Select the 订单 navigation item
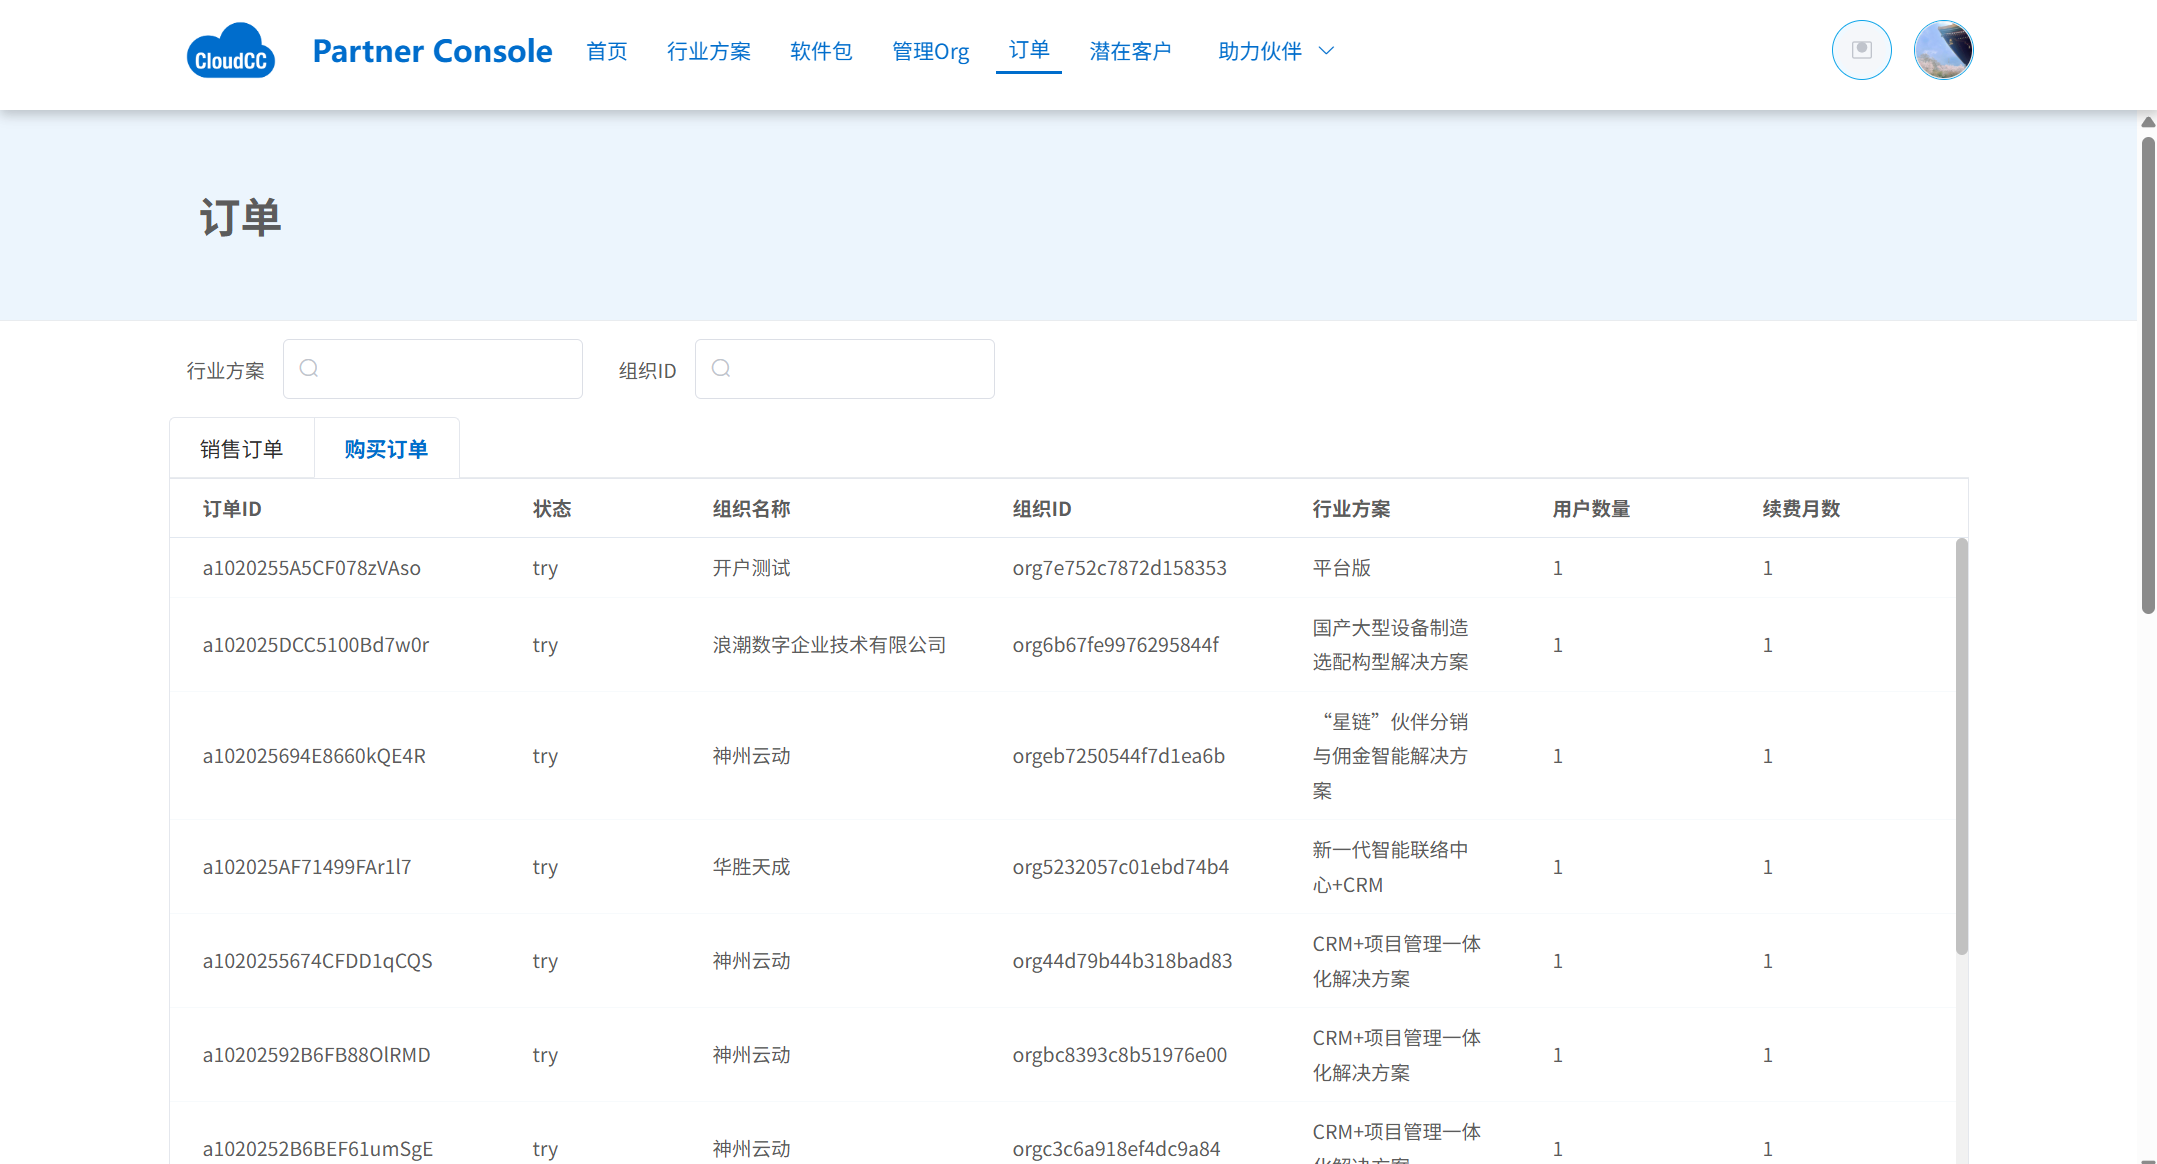 pyautogui.click(x=1028, y=50)
